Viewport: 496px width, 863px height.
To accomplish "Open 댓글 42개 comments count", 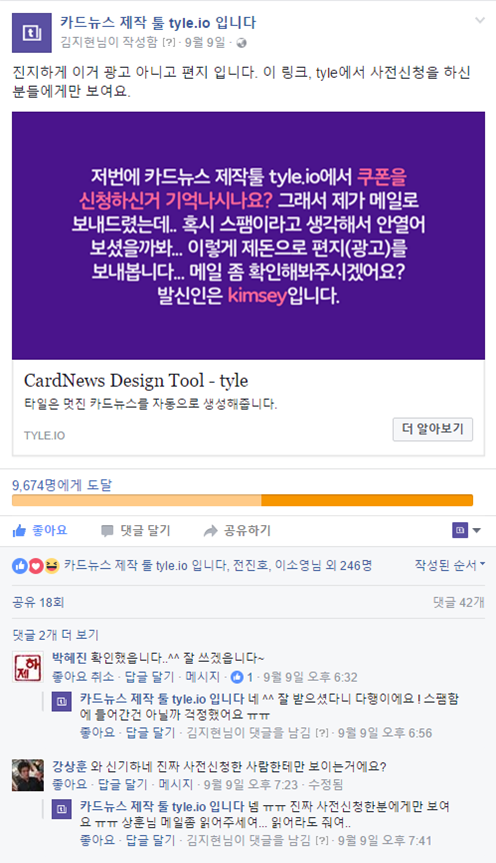I will click(459, 602).
